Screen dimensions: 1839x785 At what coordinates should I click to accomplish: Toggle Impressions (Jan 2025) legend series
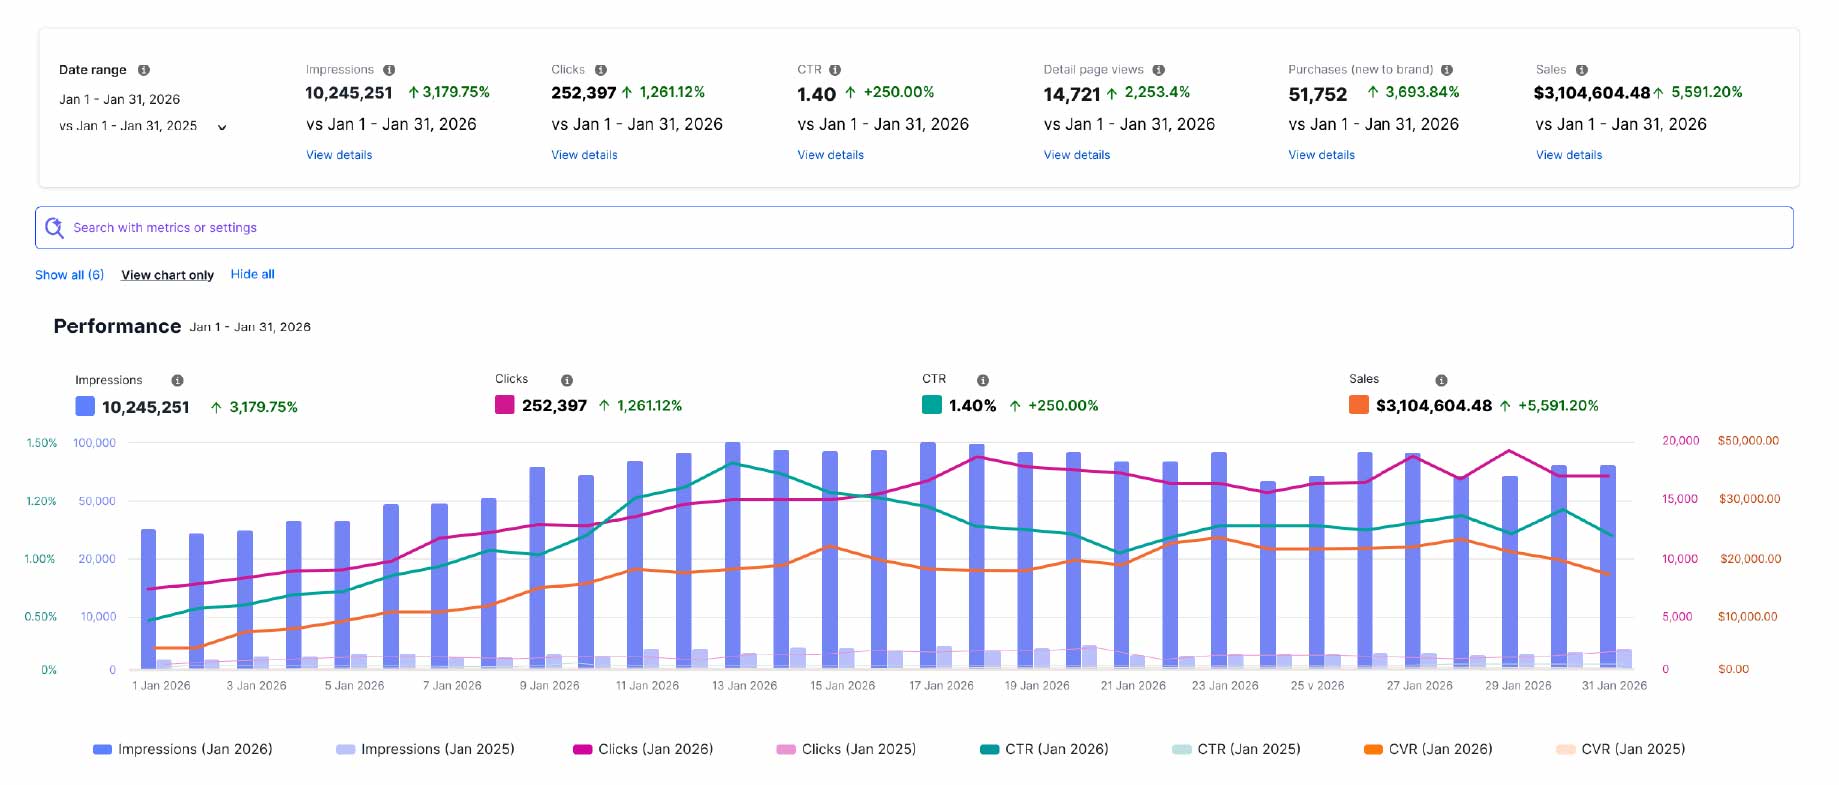coord(425,749)
